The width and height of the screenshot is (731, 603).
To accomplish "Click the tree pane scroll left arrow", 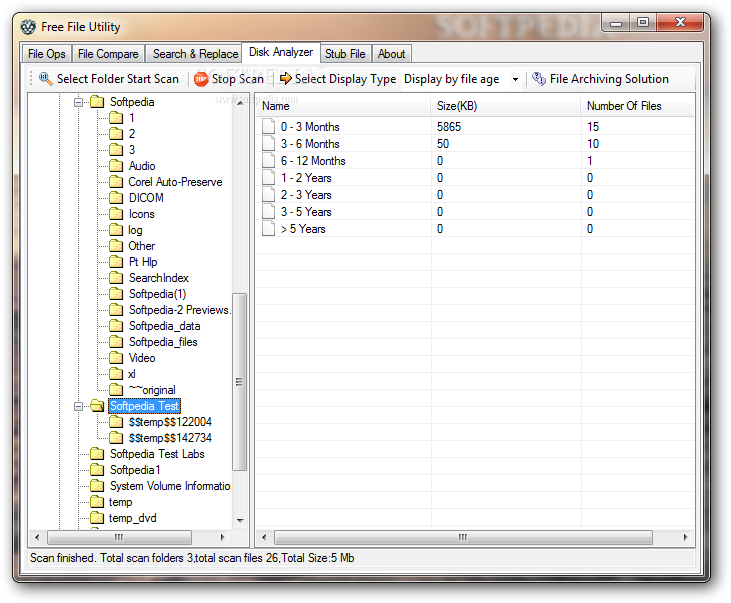I will [x=37, y=537].
